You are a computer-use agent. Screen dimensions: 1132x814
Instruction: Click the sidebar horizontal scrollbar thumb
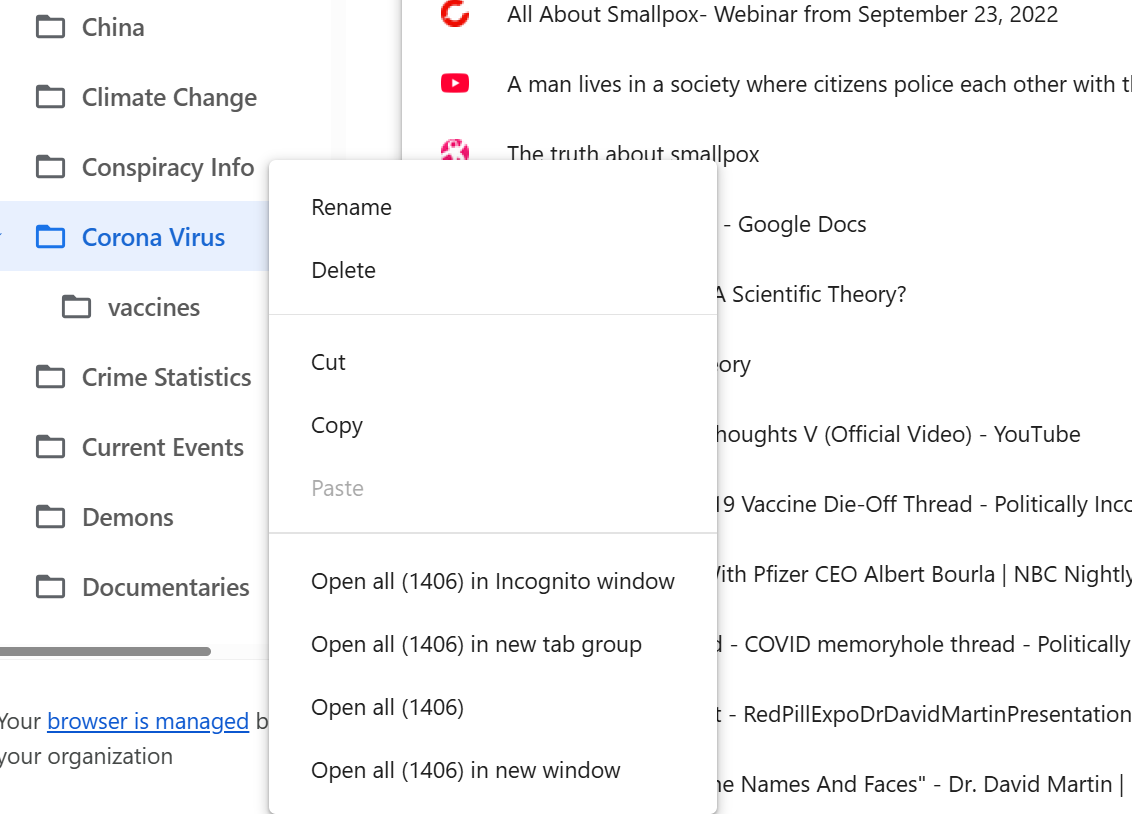coord(105,652)
